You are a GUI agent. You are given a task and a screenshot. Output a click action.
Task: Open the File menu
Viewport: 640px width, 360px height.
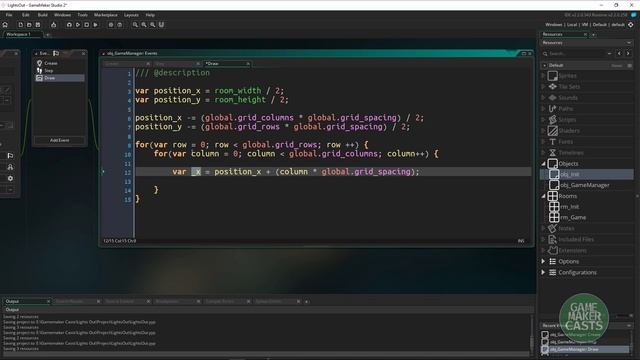[x=9, y=15]
